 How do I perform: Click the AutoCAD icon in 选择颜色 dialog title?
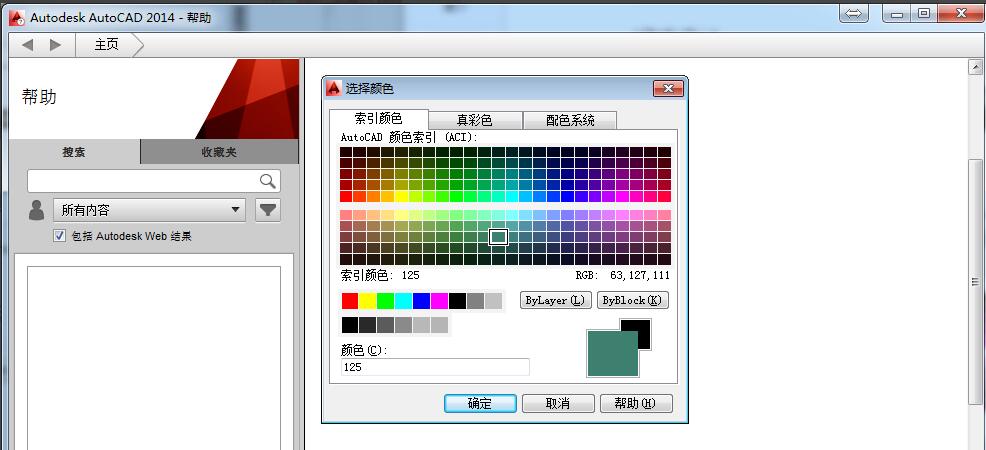pos(334,88)
